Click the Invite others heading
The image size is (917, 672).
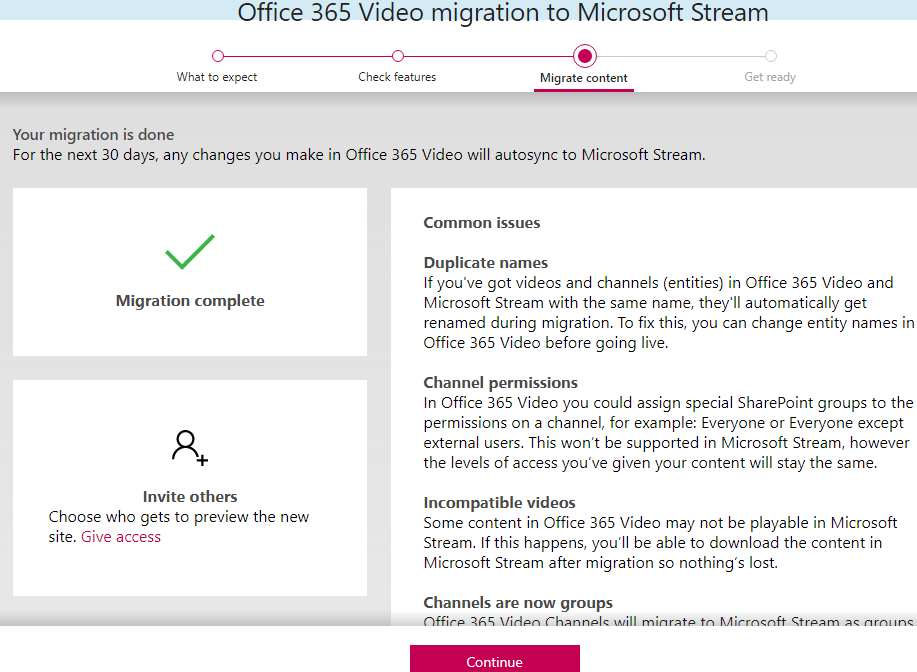190,497
